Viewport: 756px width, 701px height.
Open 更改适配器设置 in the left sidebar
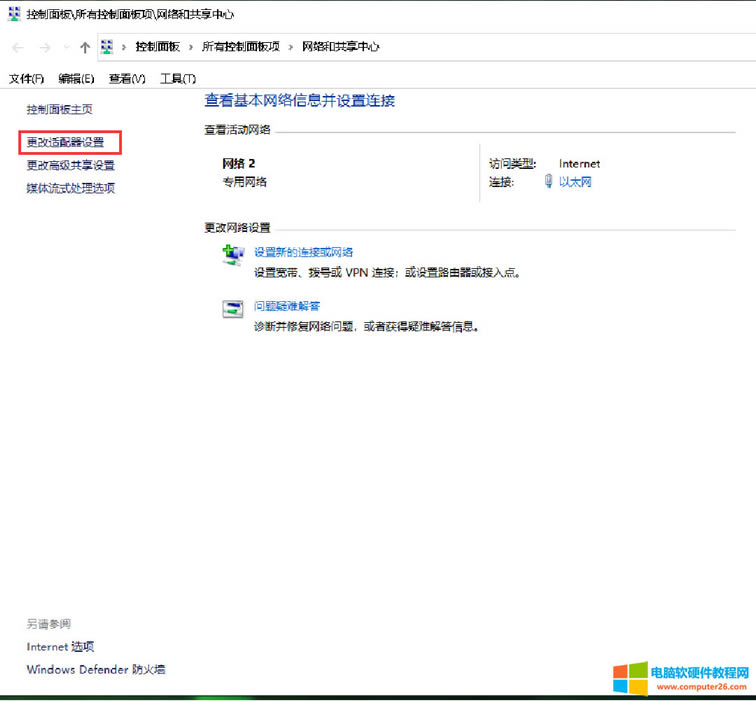pyautogui.click(x=65, y=142)
